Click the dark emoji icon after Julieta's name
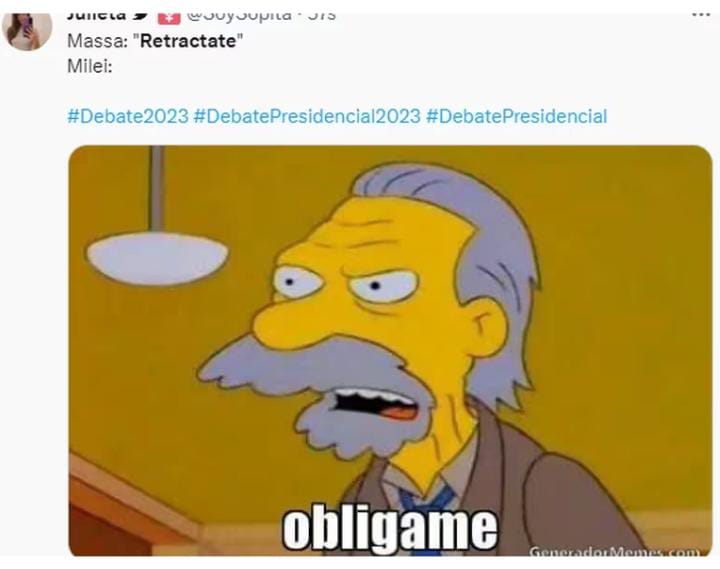This screenshot has height=569, width=720. point(141,17)
